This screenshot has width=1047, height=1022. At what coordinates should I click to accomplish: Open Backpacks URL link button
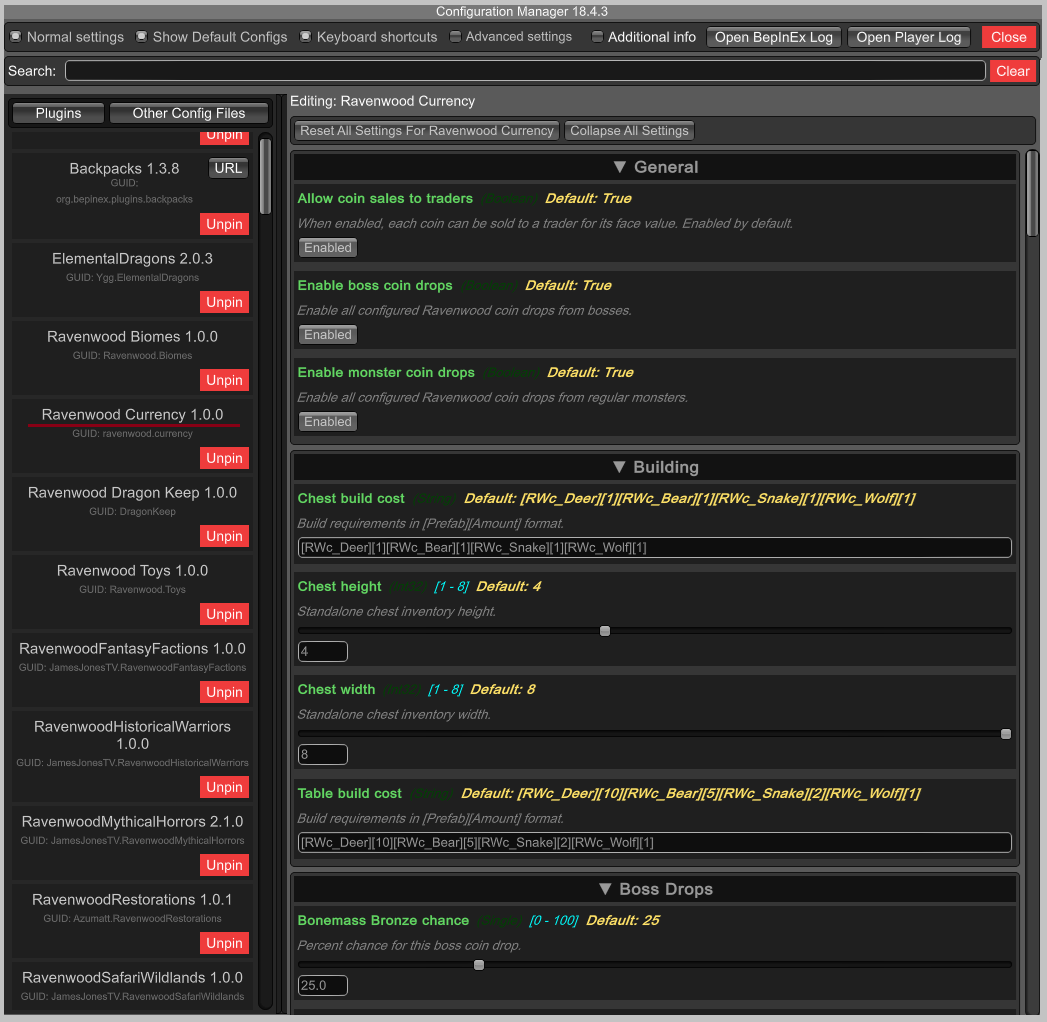(228, 168)
